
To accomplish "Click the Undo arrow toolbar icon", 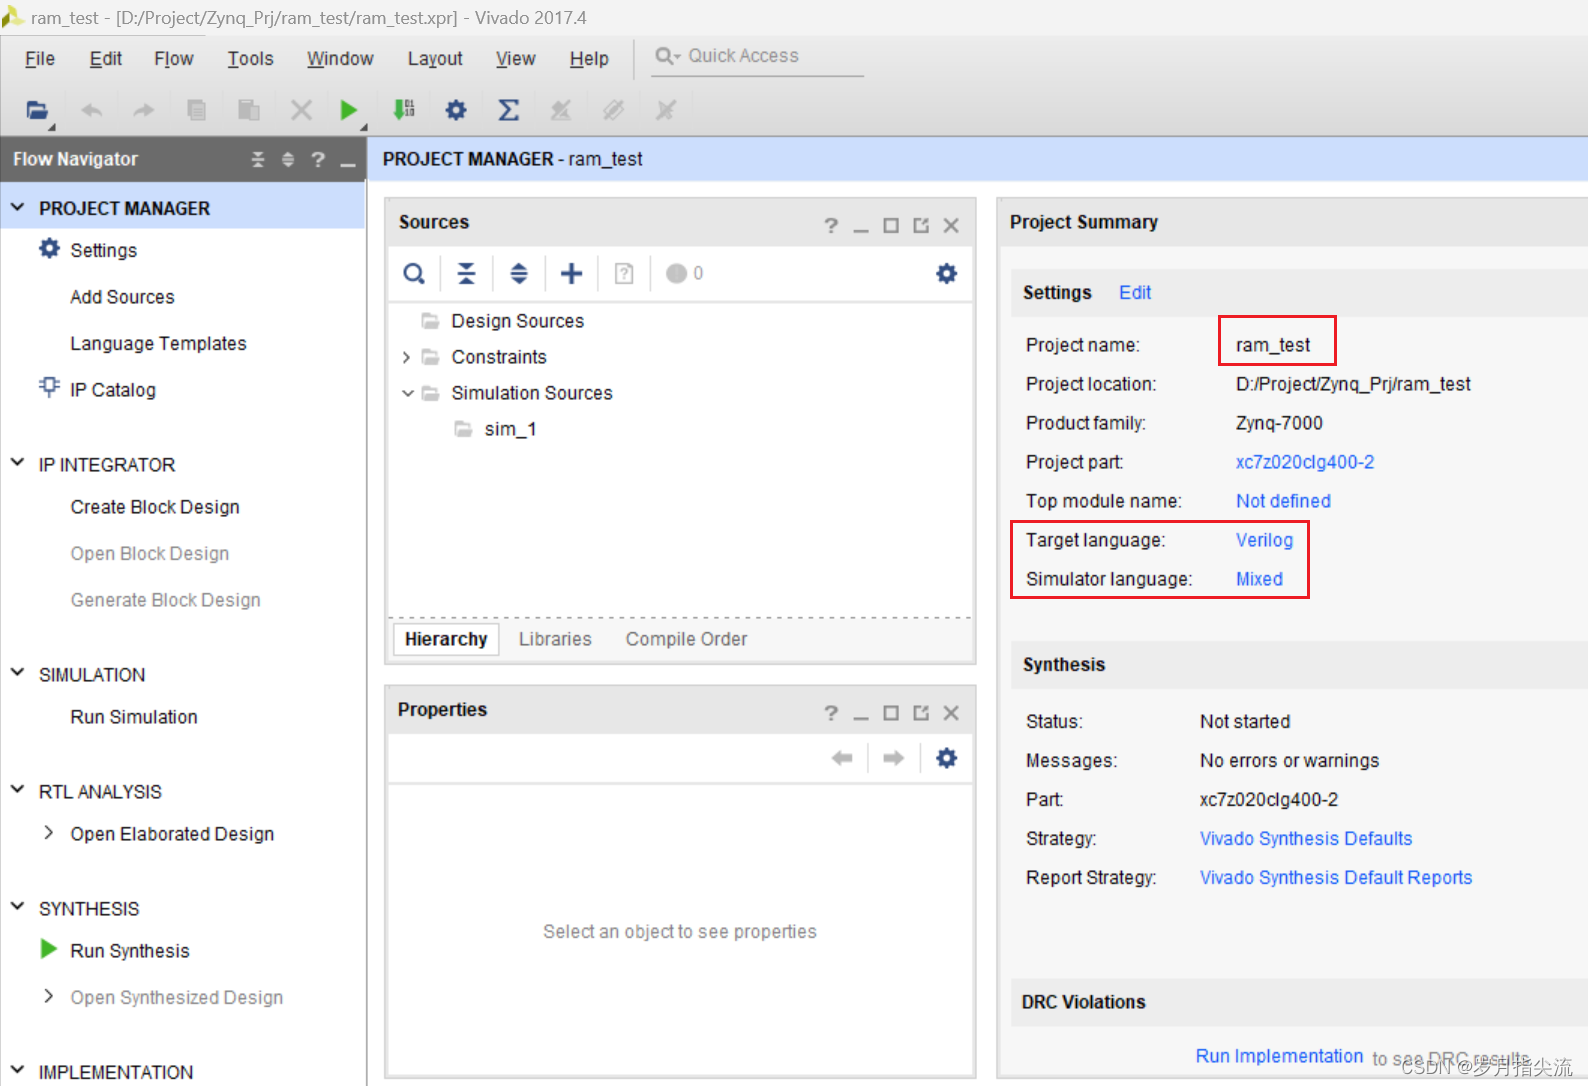I will point(92,110).
